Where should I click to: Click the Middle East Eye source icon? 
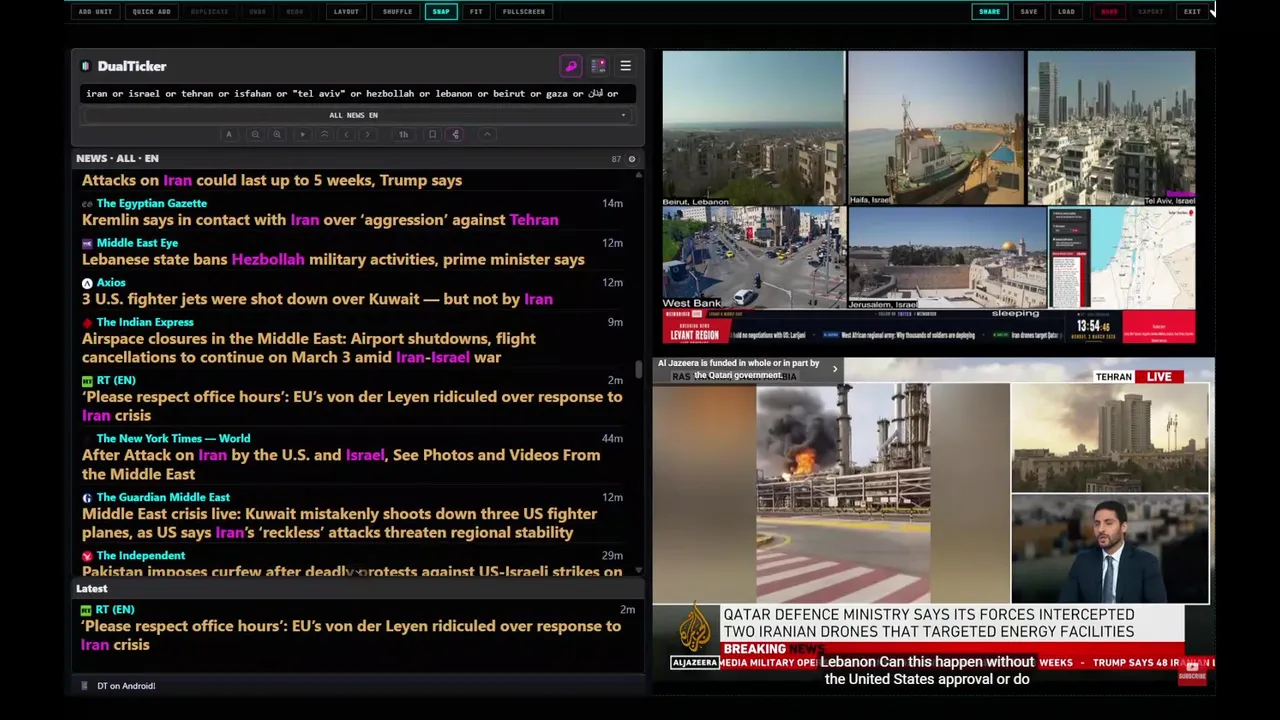[87, 243]
